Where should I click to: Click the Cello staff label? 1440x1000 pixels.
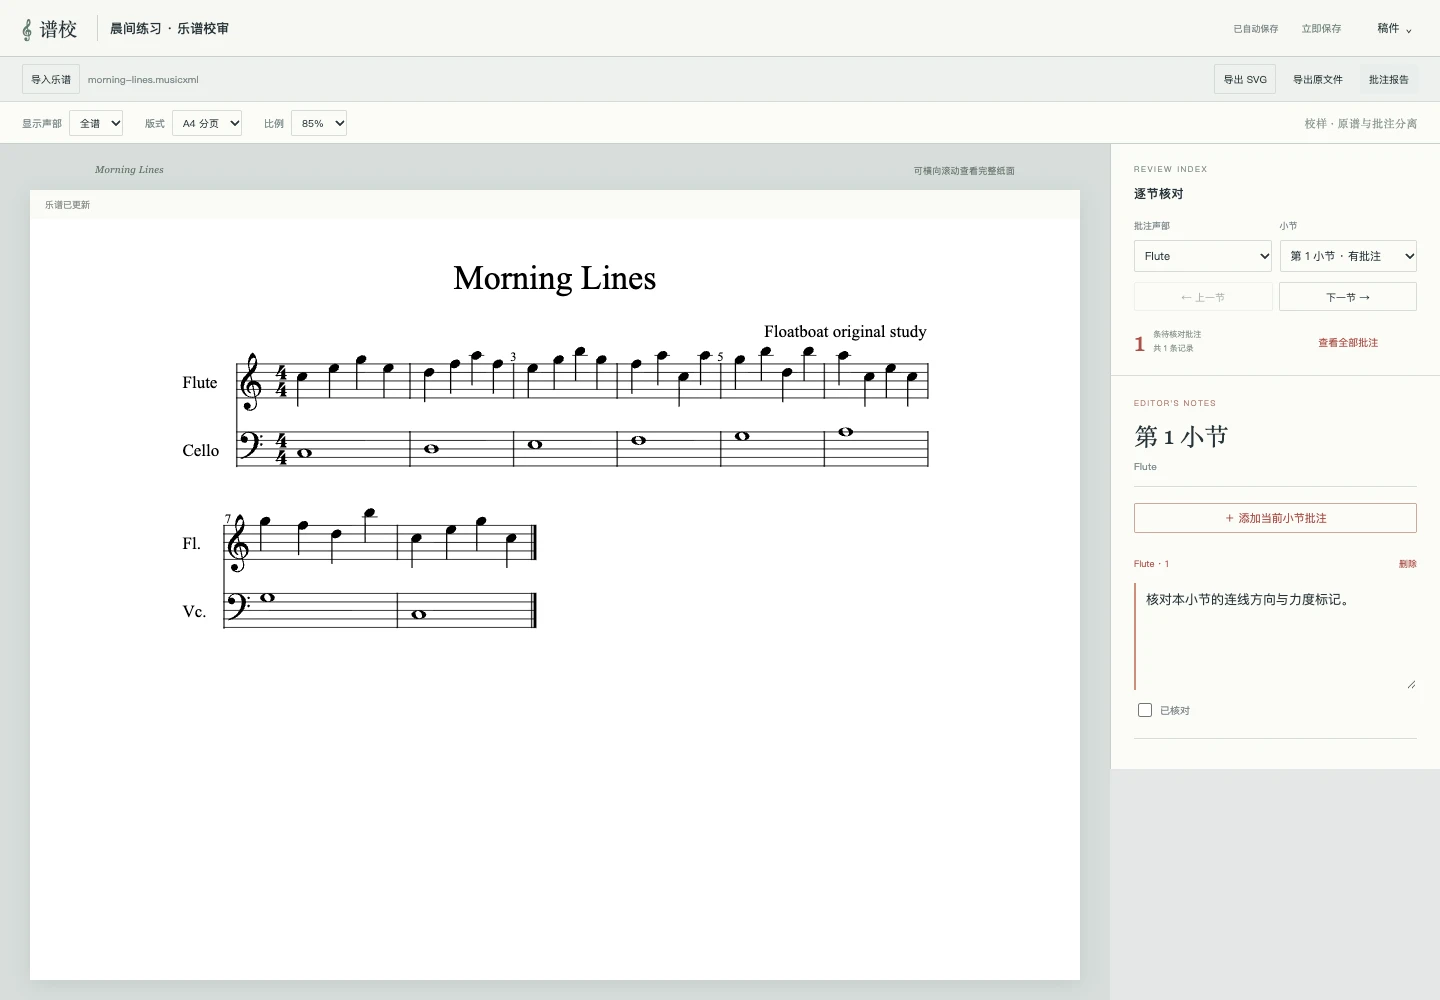pos(200,450)
